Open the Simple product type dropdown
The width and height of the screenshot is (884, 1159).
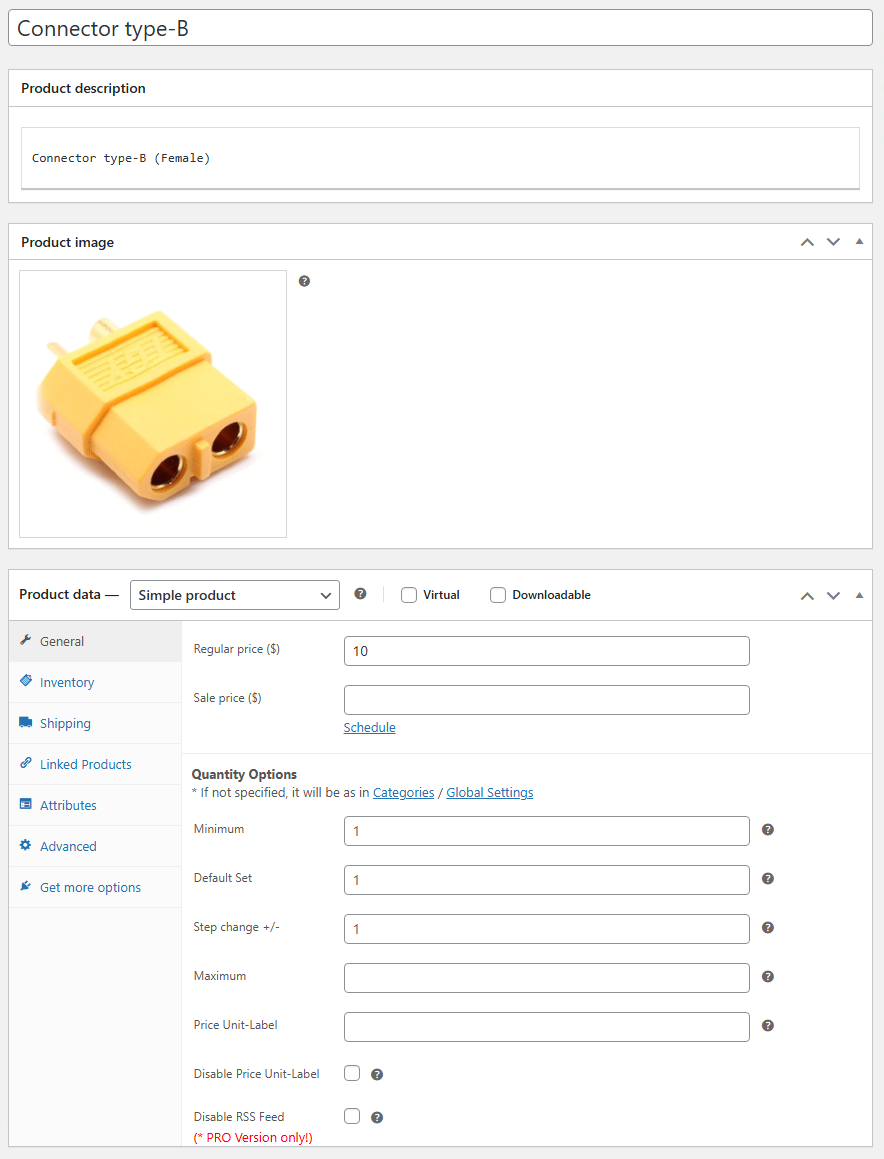(x=235, y=595)
